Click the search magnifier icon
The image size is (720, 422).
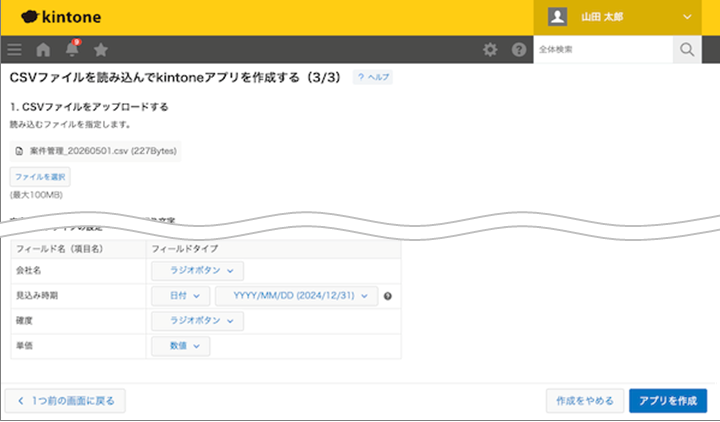[687, 50]
